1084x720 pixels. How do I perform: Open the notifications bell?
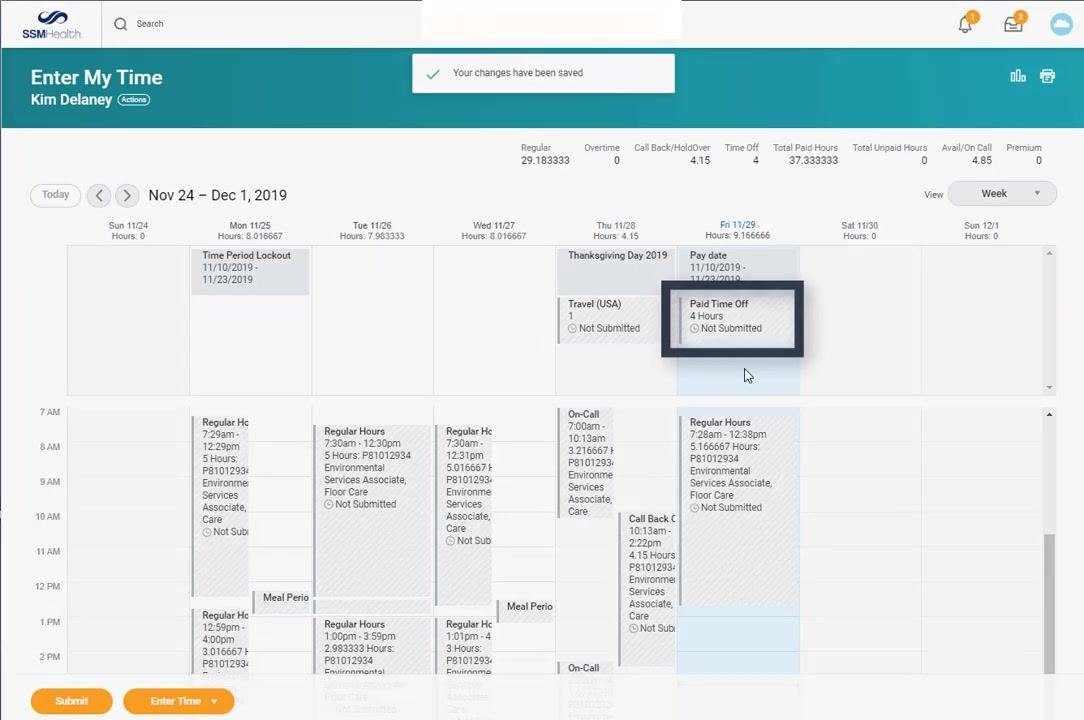tap(965, 24)
